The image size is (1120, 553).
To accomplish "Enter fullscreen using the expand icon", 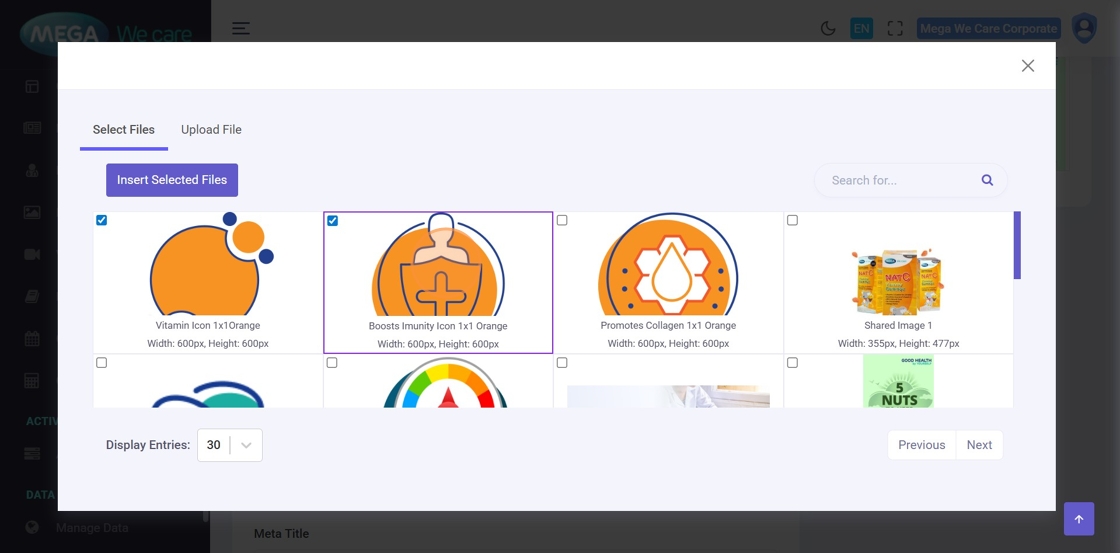I will (895, 29).
